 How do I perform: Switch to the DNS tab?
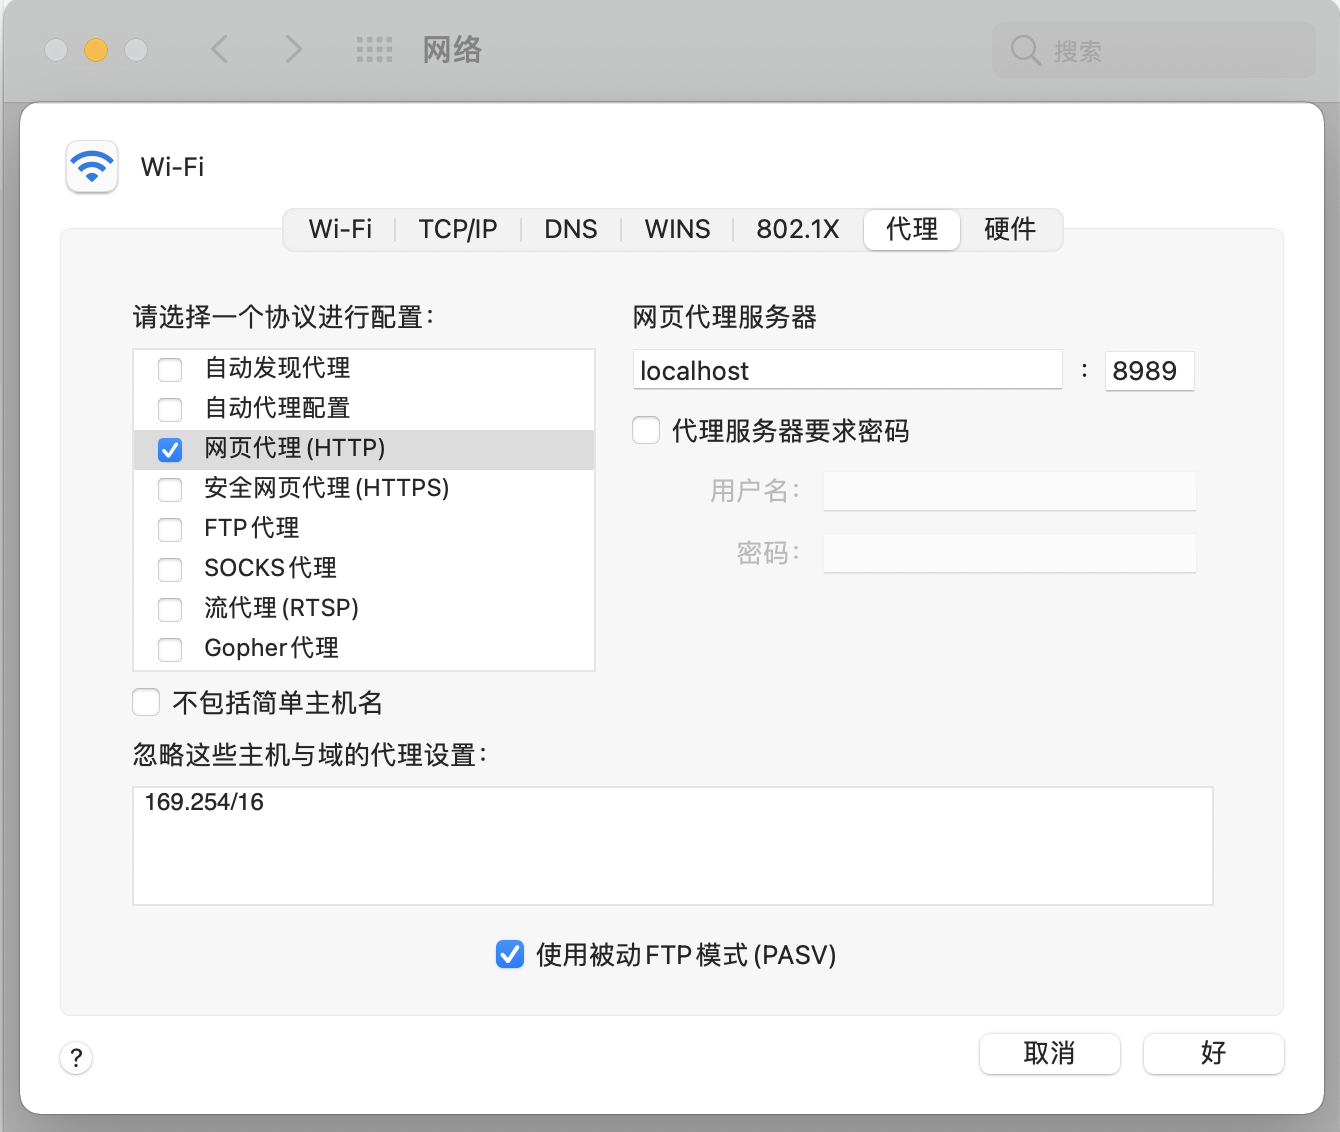point(571,229)
